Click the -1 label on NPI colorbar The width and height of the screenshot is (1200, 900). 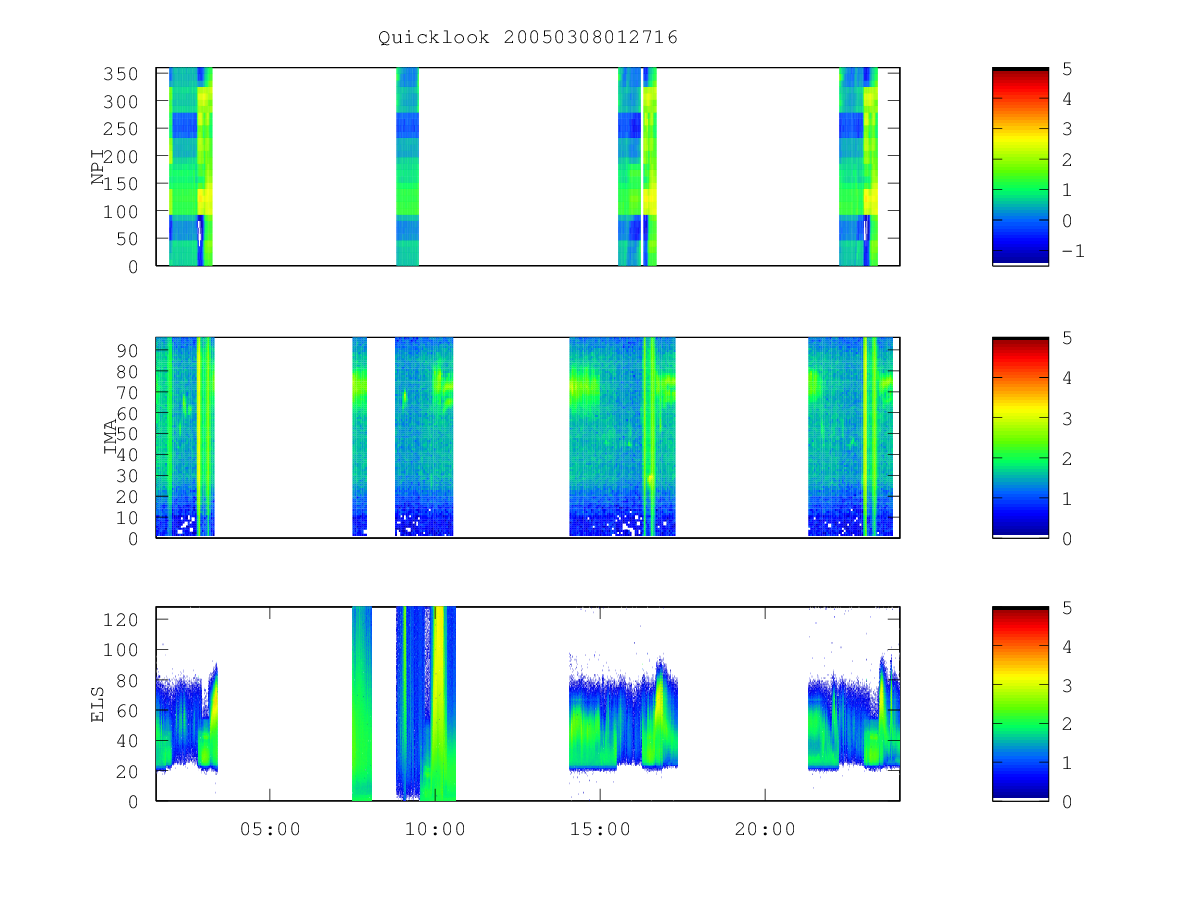[x=1071, y=252]
